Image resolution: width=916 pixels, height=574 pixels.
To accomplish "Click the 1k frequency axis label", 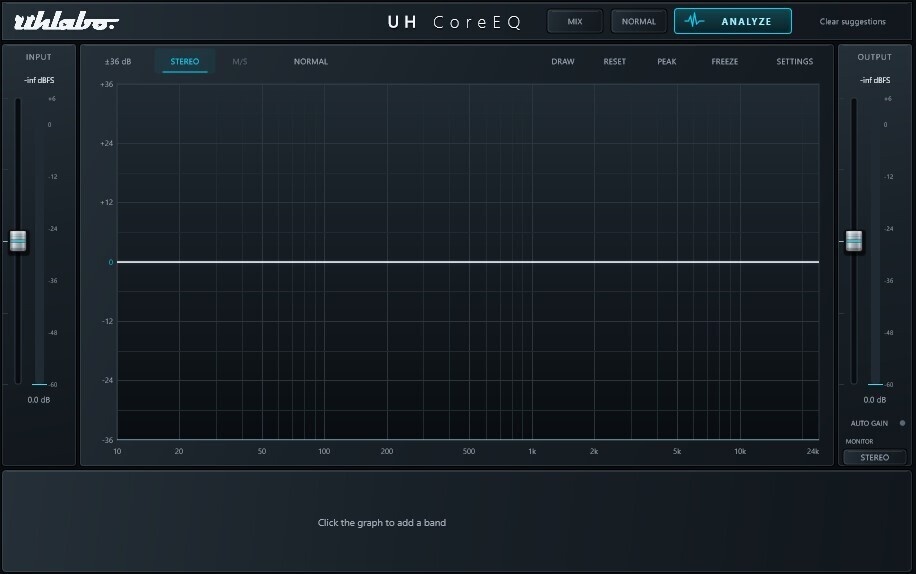I will [532, 451].
